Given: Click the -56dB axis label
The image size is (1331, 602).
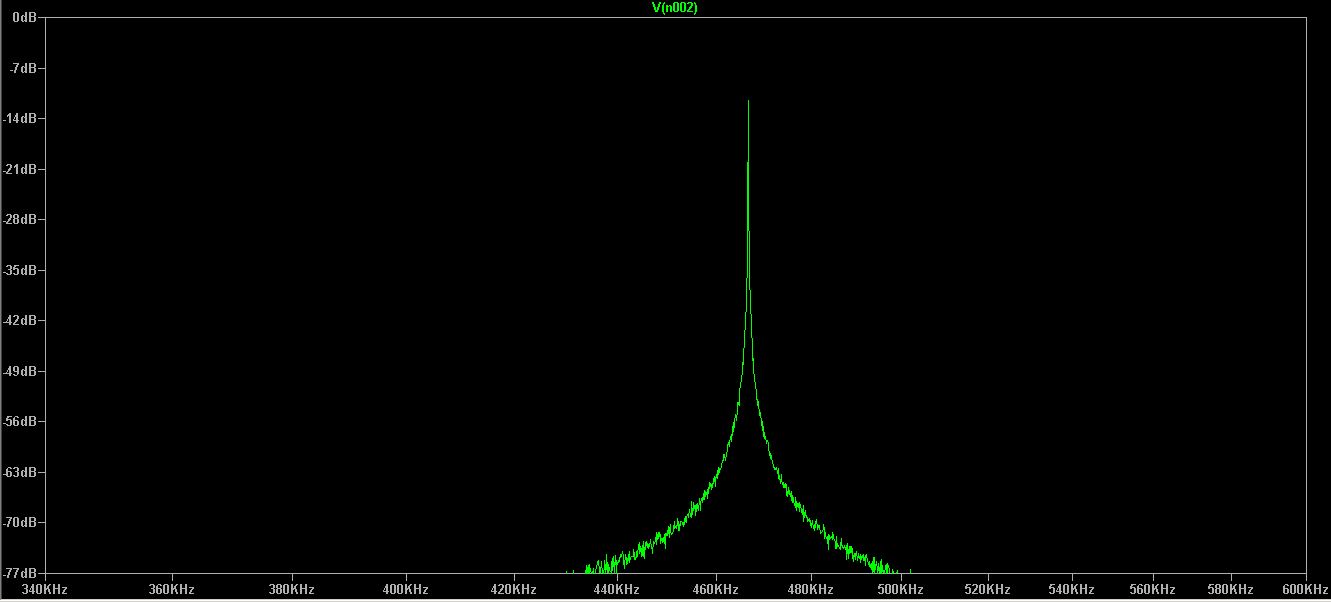Looking at the screenshot, I should [21, 421].
